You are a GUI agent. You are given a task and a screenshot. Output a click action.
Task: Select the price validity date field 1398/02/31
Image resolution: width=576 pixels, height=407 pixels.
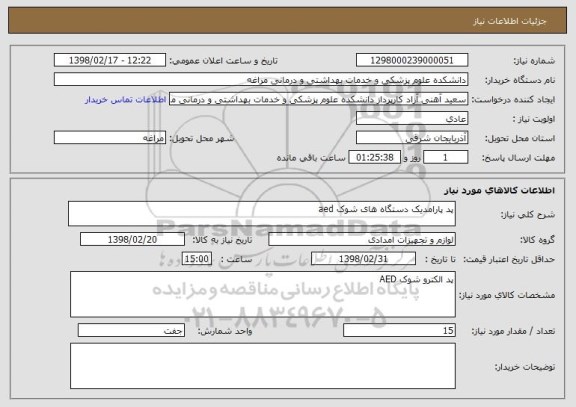[x=363, y=259]
